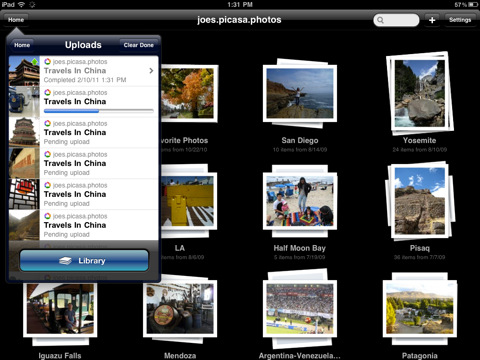Screen dimensions: 480x360
Task: Tap the plus add button
Action: 432,20
